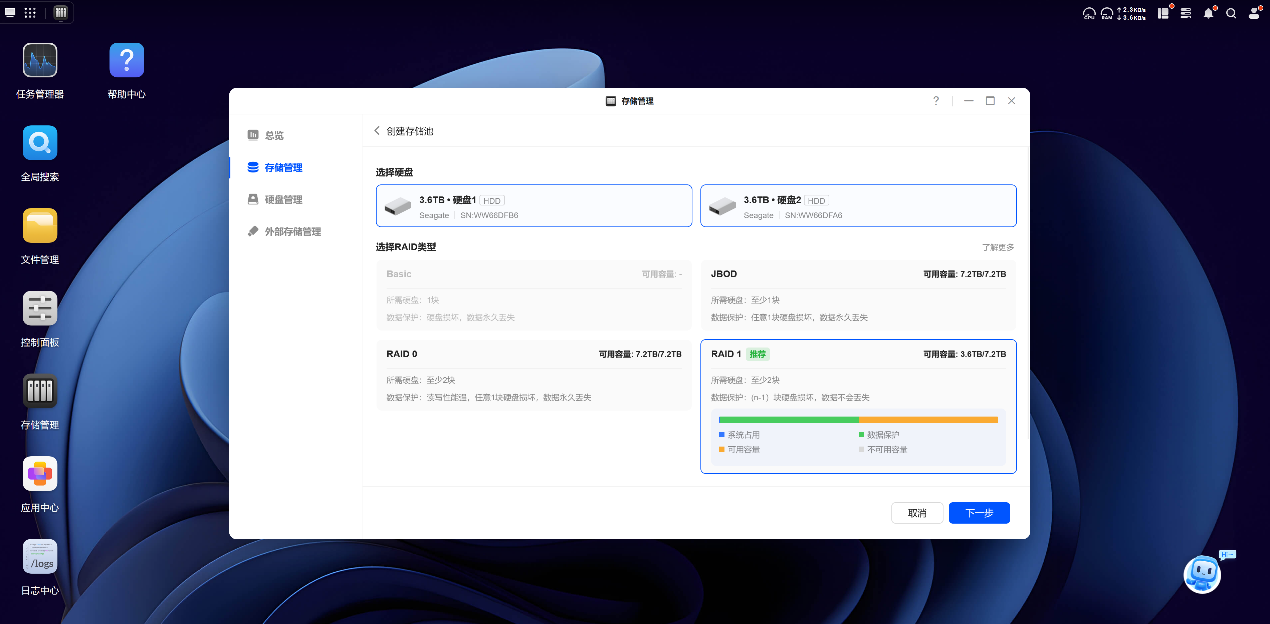Choose the RAID 0 type option
Screen dimensions: 1270x624
point(534,376)
